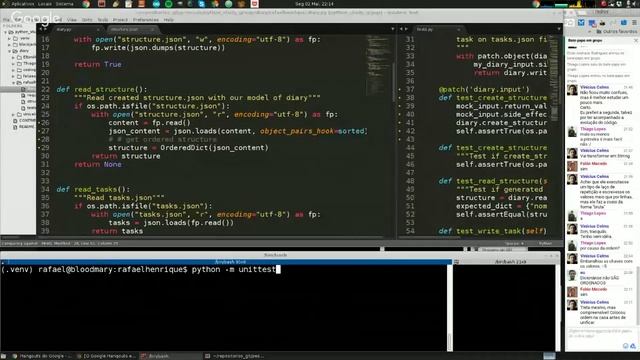Click the 'Vai transformar em String' chat message
This screenshot has width=640, height=360.
[600, 156]
